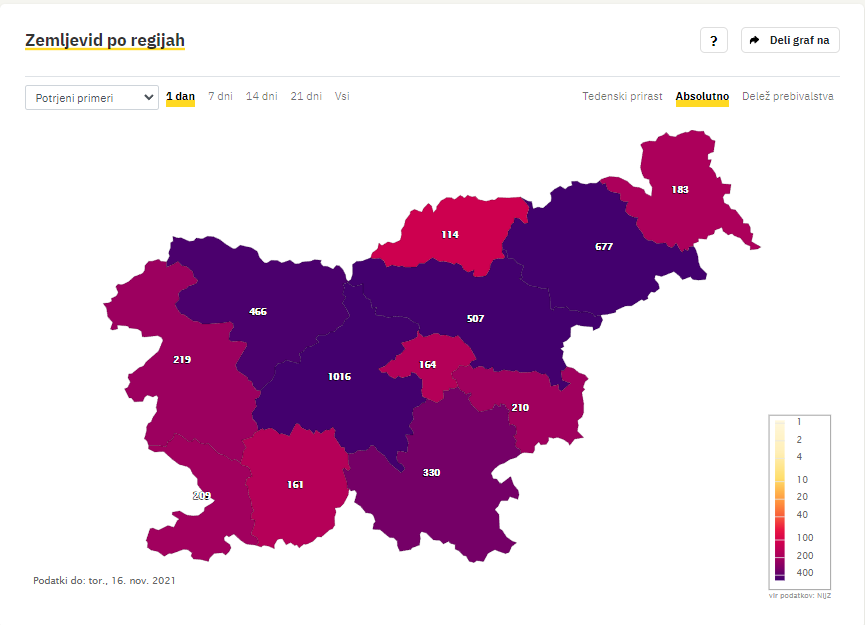The image size is (865, 625).
Task: Select Vsi time range
Action: click(342, 97)
